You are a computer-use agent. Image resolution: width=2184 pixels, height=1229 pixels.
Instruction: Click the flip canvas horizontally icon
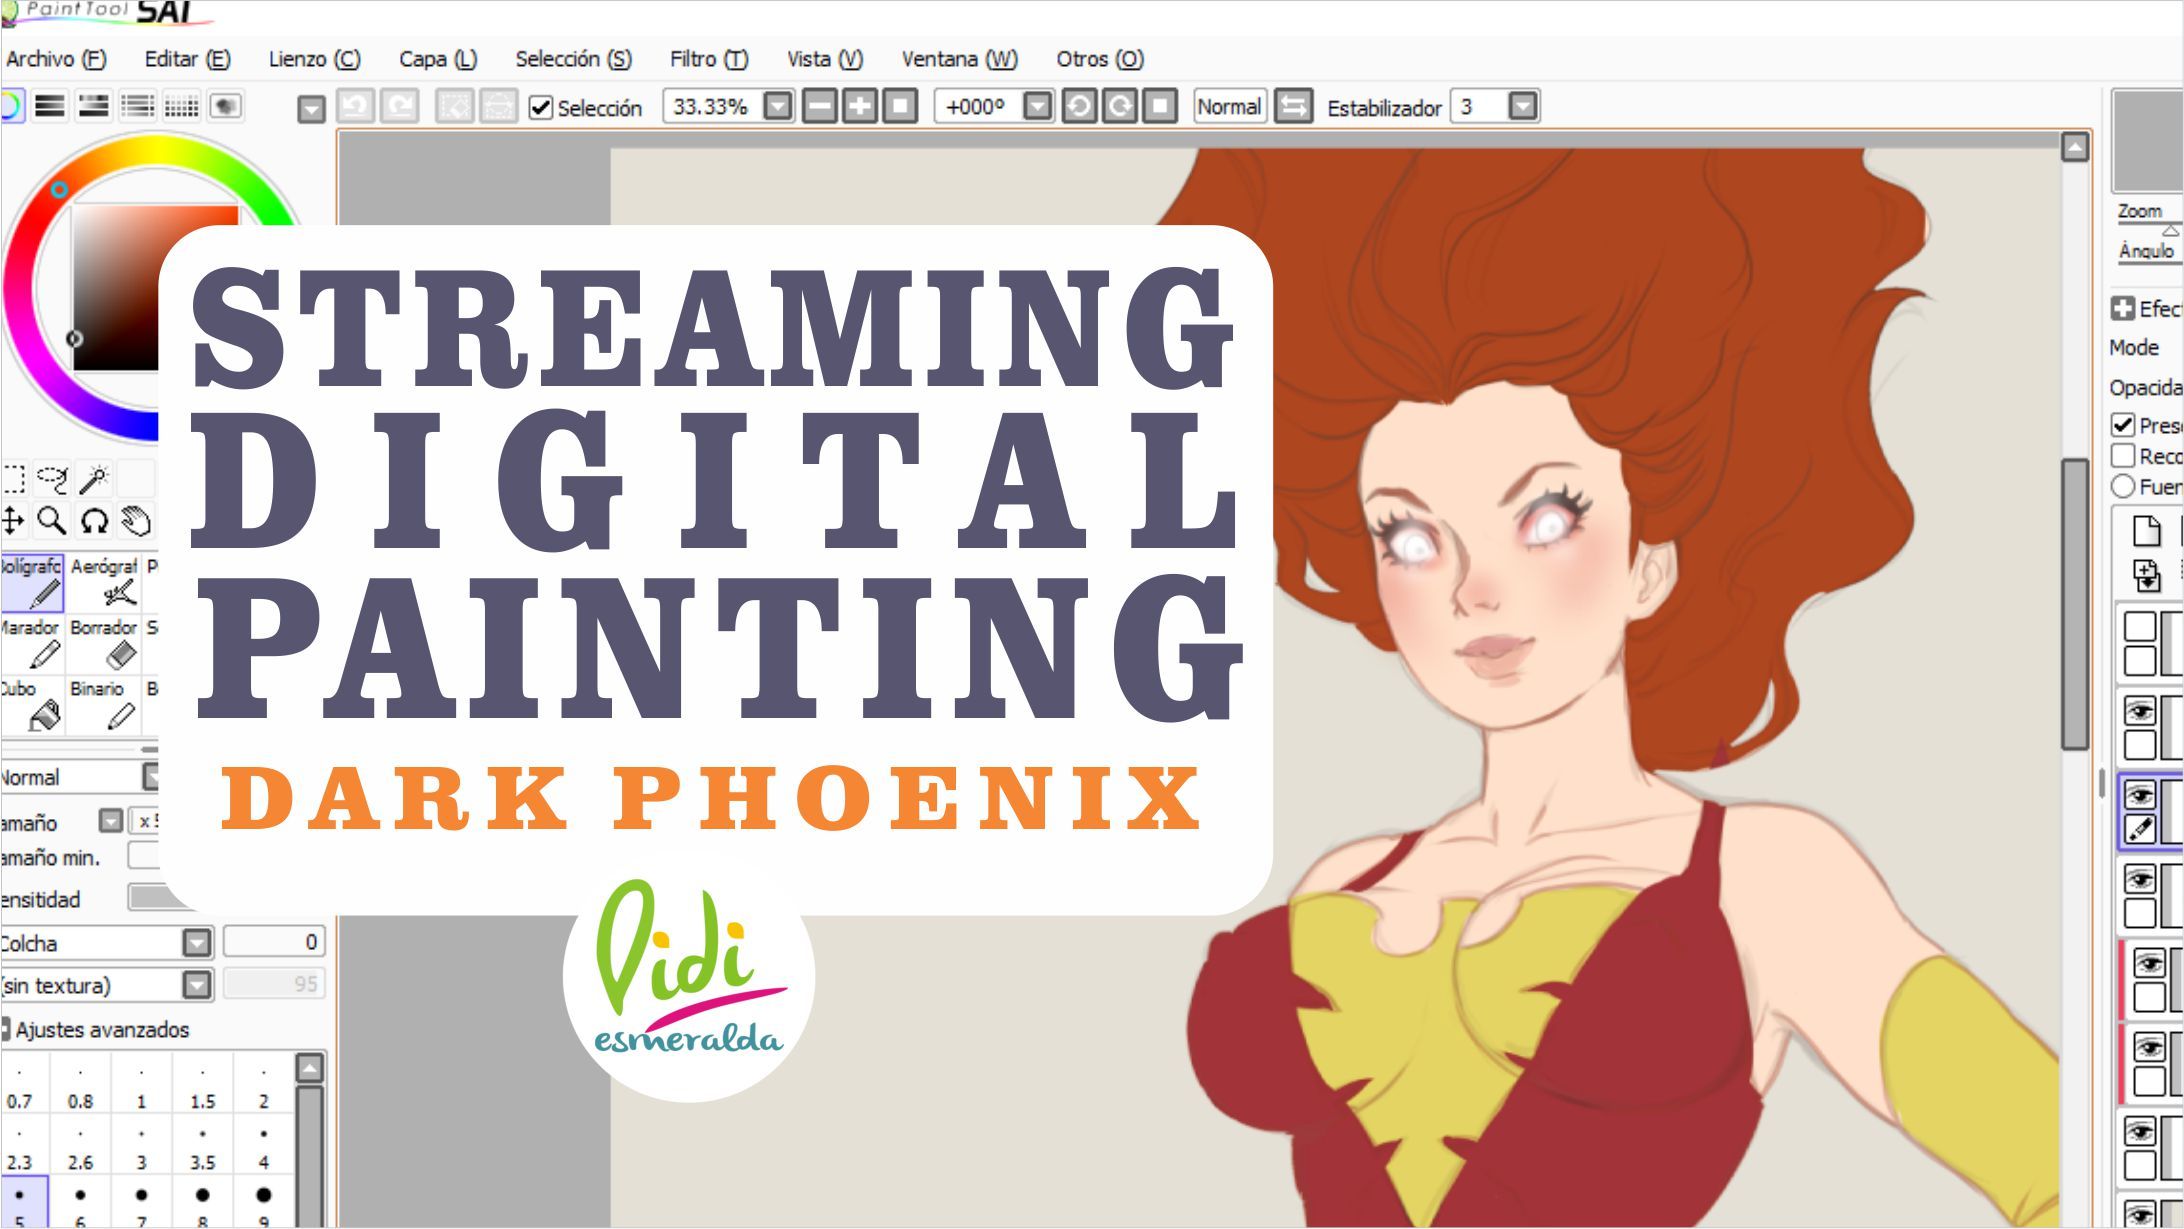(1293, 106)
